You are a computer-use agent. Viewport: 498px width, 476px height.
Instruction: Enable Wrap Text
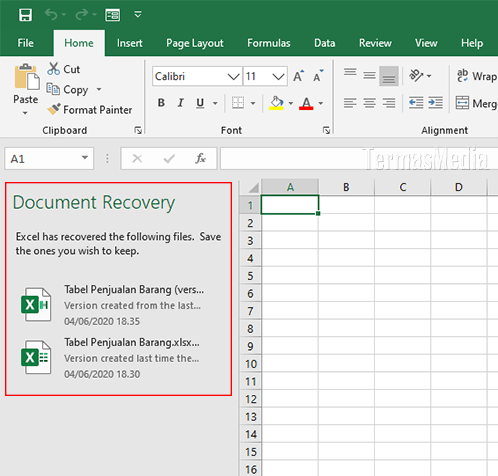point(477,76)
